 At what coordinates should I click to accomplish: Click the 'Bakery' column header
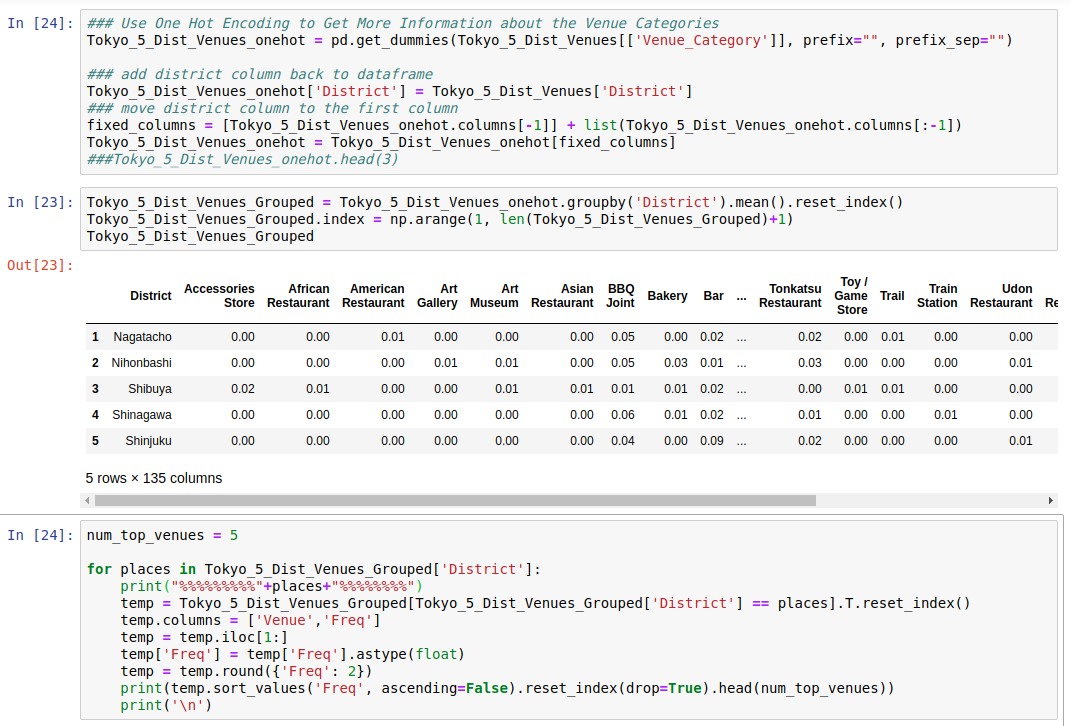(667, 296)
